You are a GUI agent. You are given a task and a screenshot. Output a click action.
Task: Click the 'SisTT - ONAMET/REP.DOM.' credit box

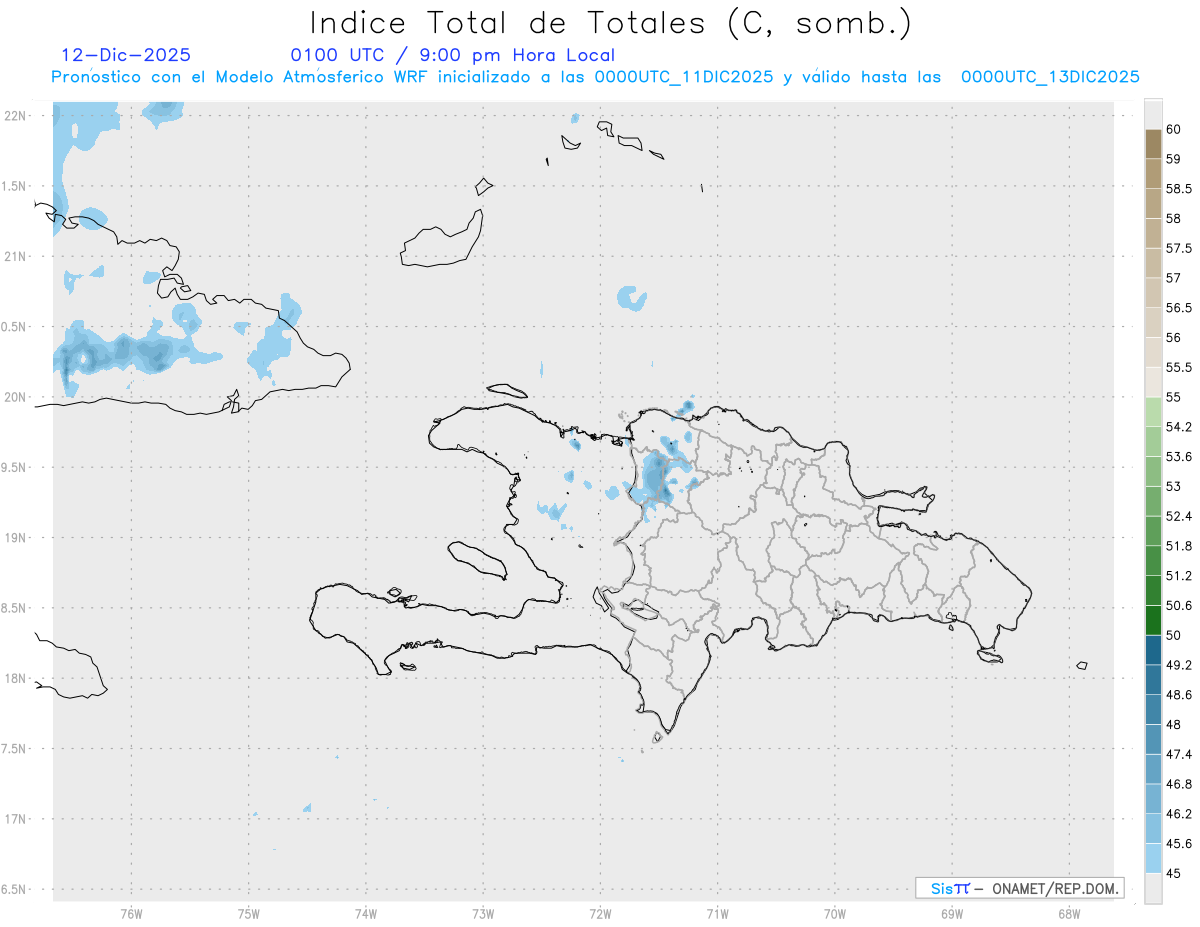[1019, 888]
